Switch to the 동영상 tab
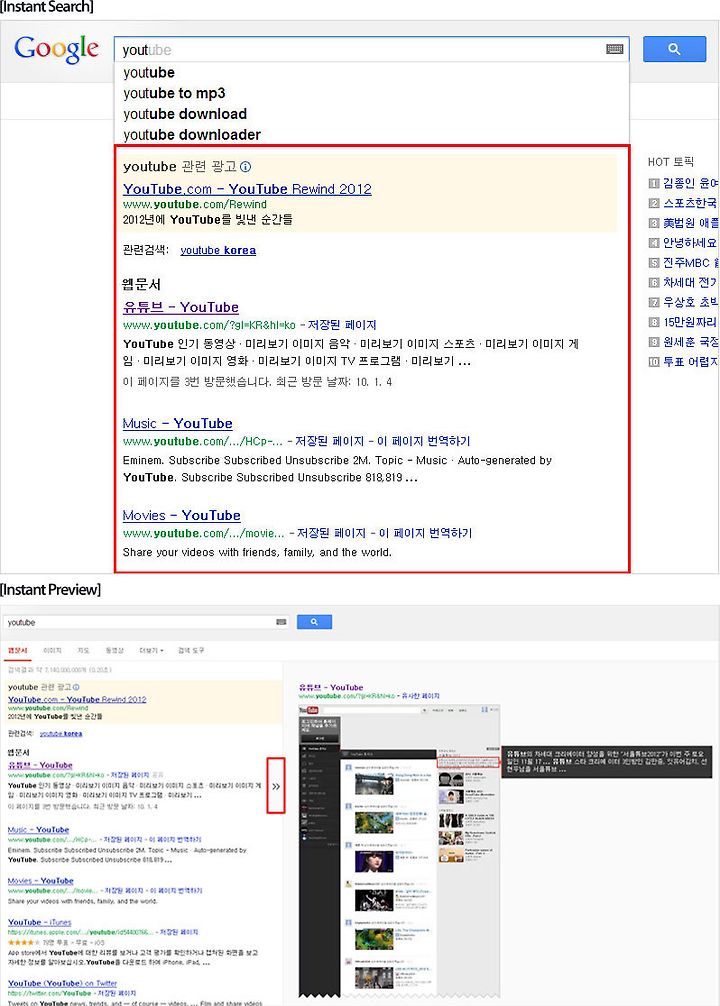Viewport: 720px width, 1006px height. 114,651
